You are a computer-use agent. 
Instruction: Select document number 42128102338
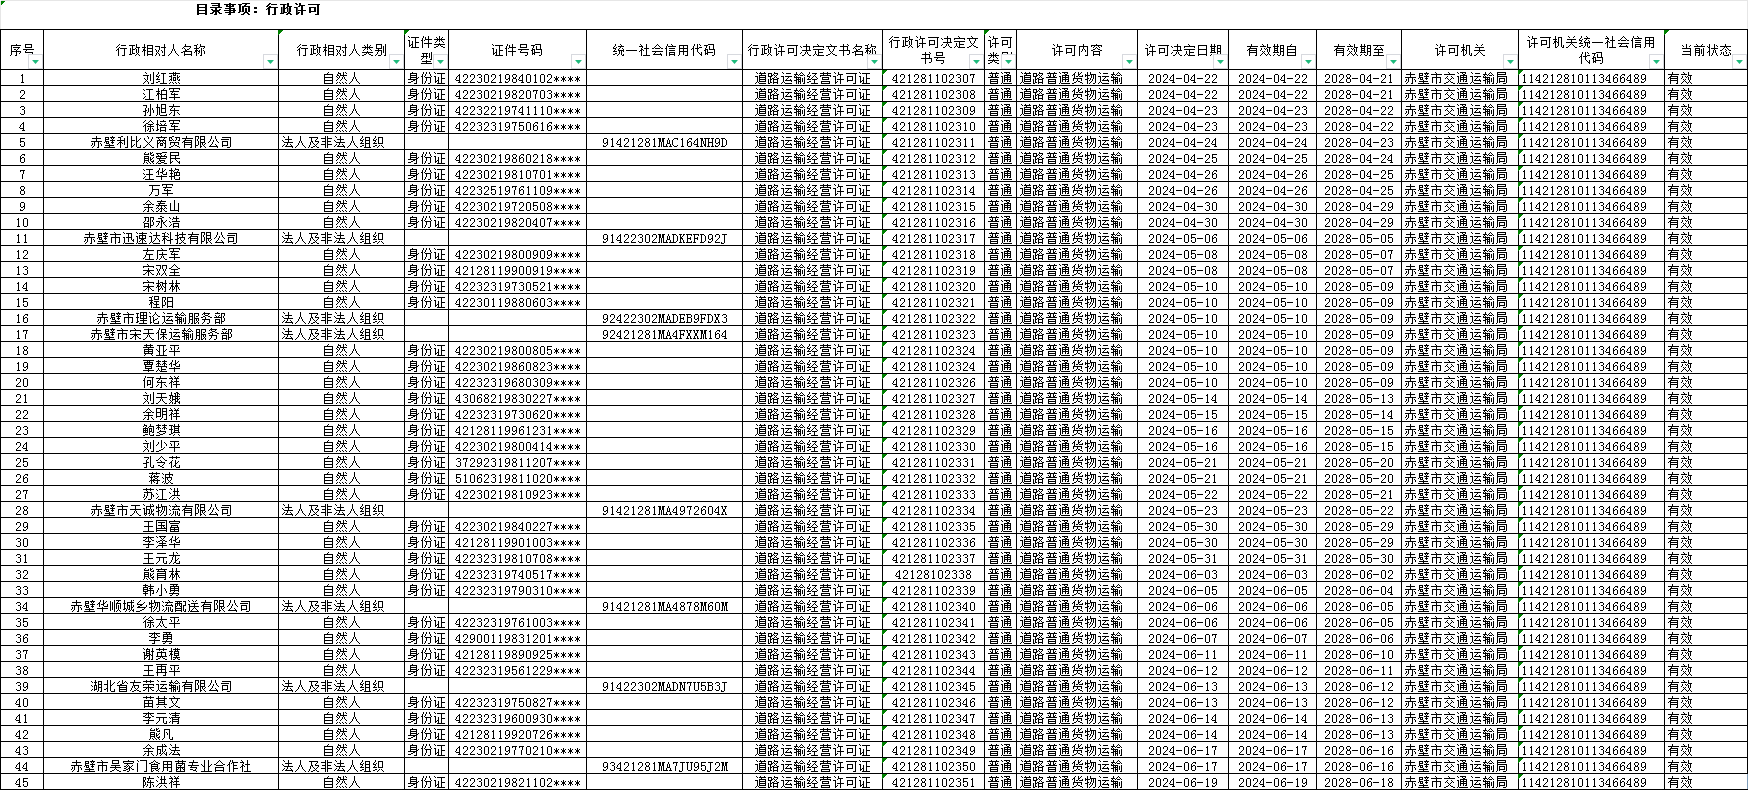pos(933,574)
